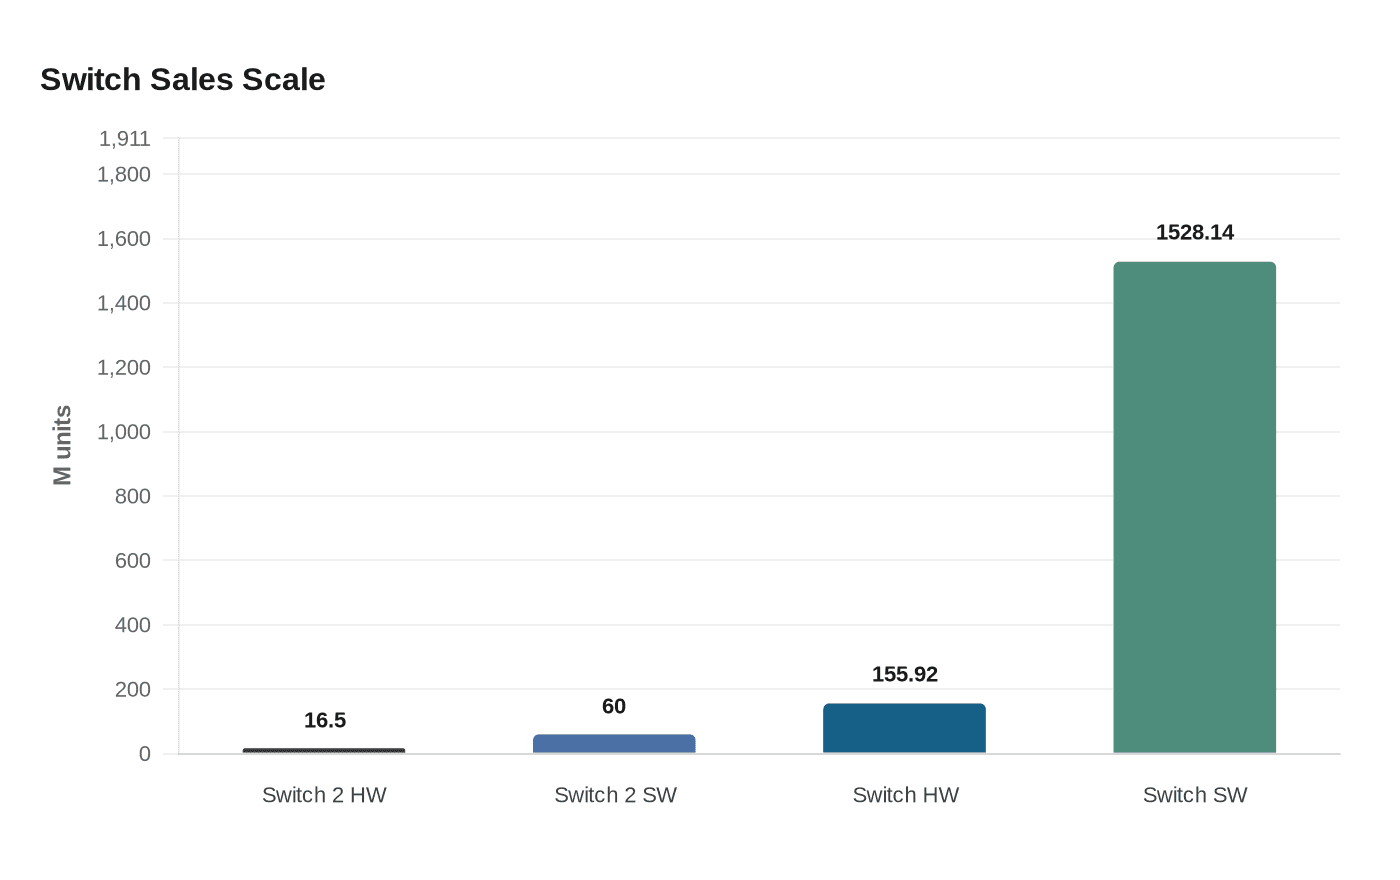Click the 600 y-axis tick label
This screenshot has width=1400, height=880.
(133, 560)
